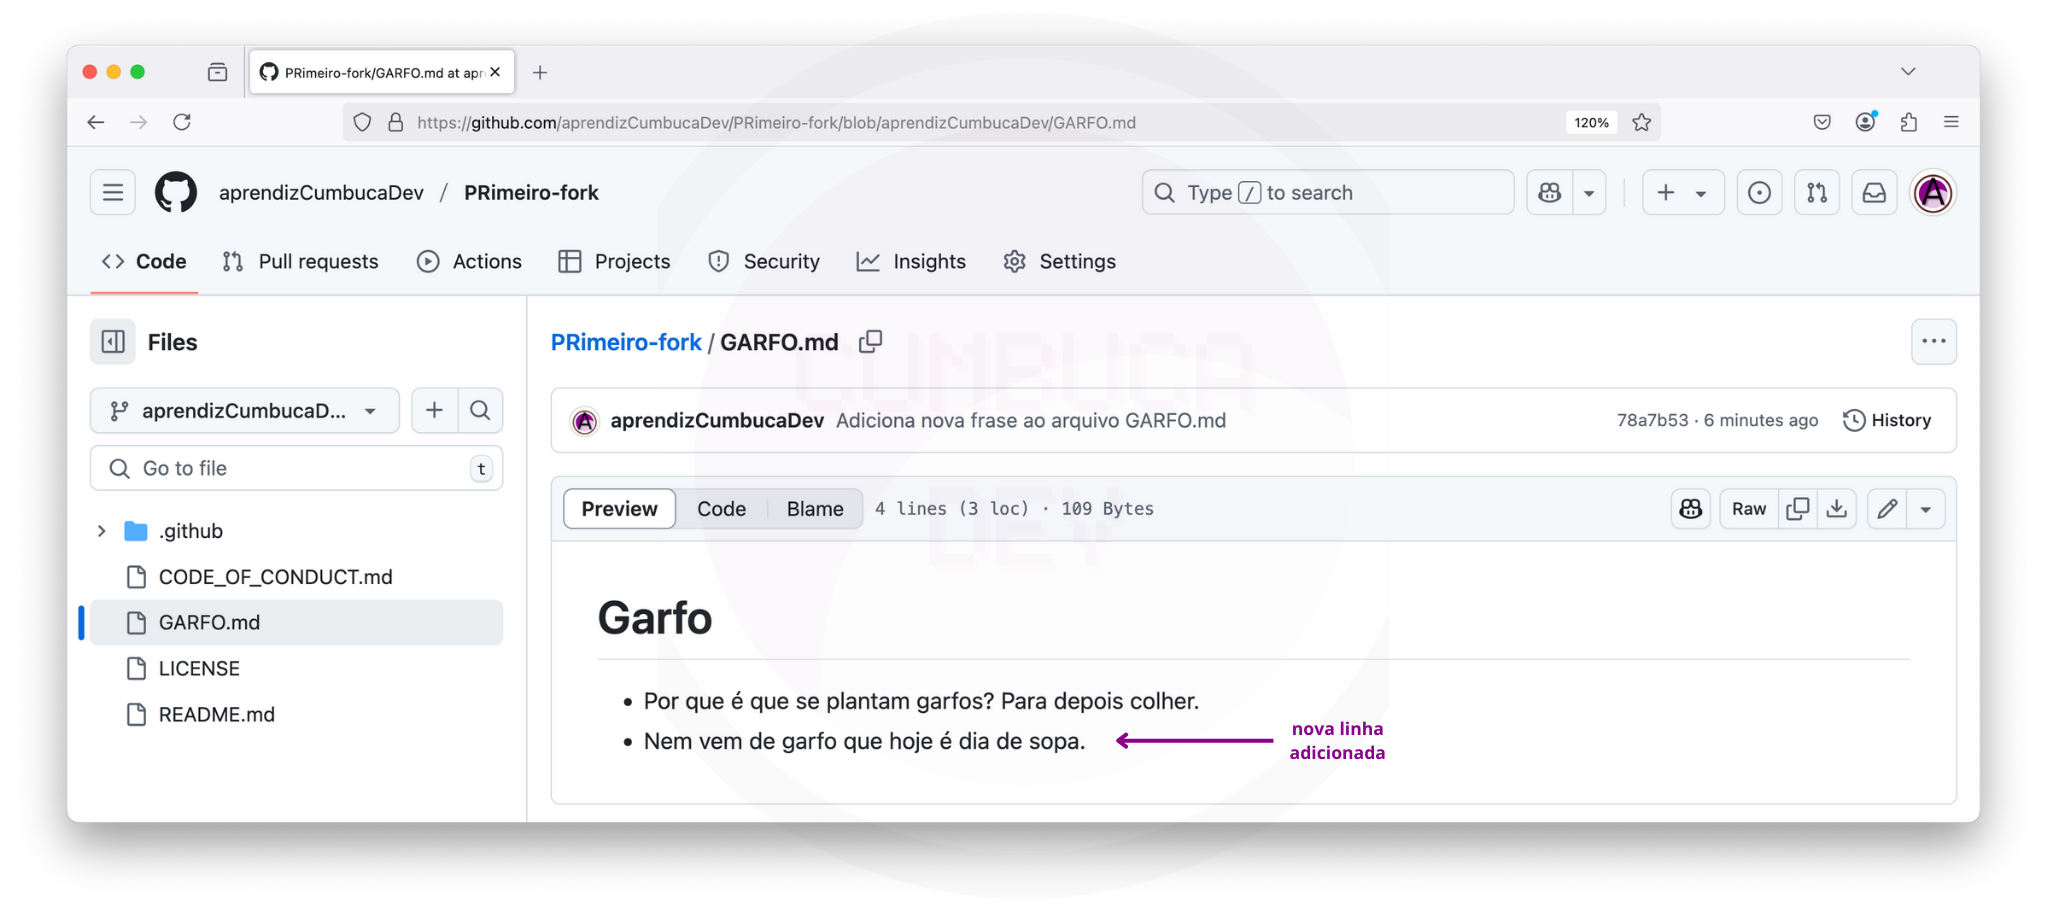Switch to the Preview view
The image size is (2048, 911).
[619, 509]
